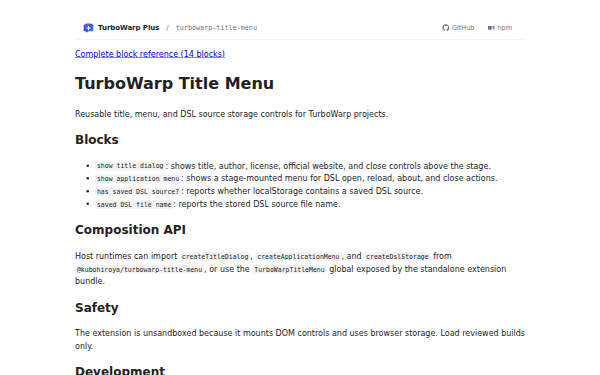Image resolution: width=600 pixels, height=375 pixels.
Task: Click the npm logo icon
Action: (x=491, y=28)
